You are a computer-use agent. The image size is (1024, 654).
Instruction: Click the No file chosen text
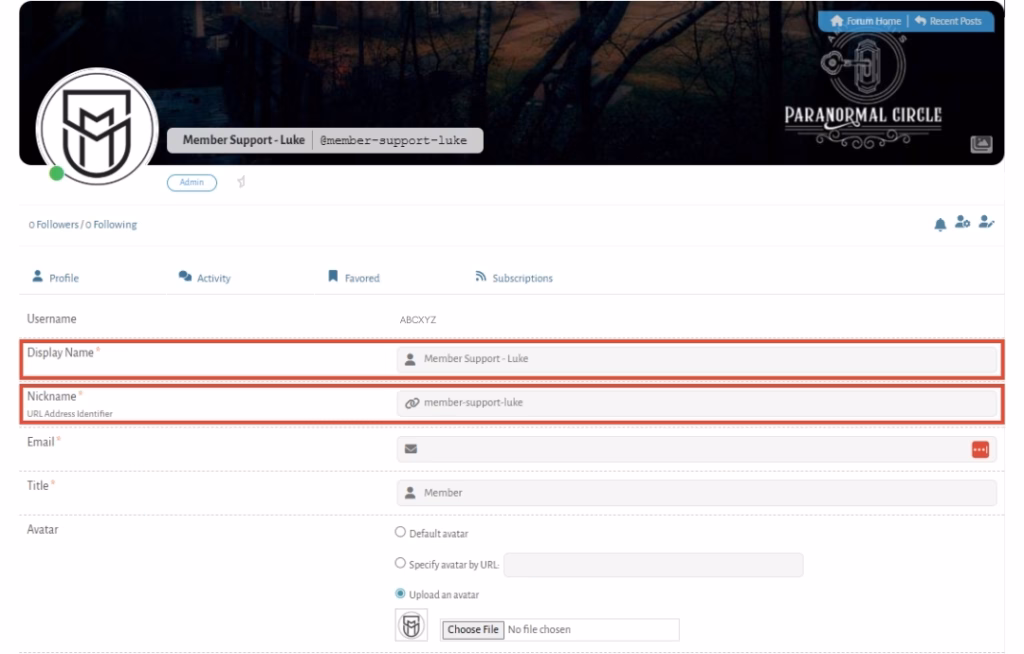[539, 630]
